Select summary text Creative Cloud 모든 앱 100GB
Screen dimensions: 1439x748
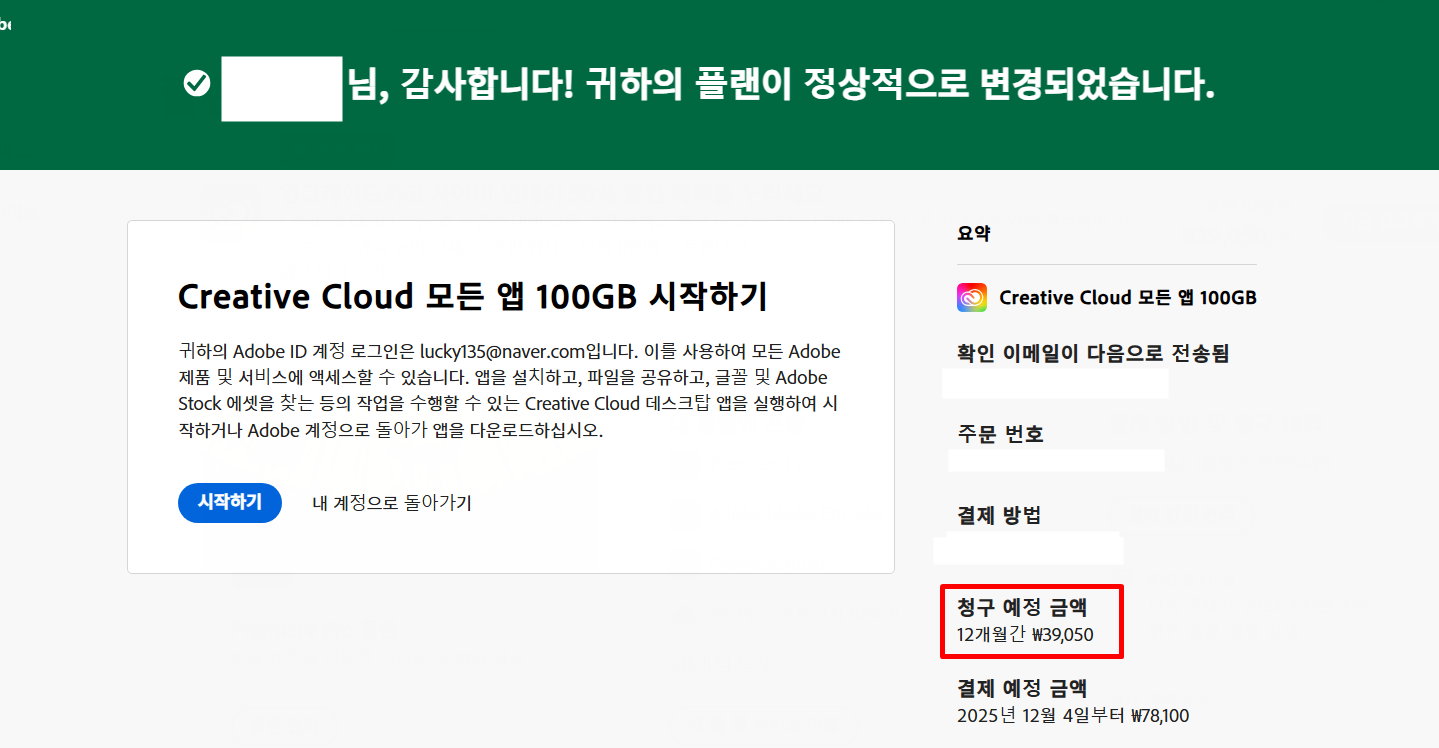[1128, 298]
